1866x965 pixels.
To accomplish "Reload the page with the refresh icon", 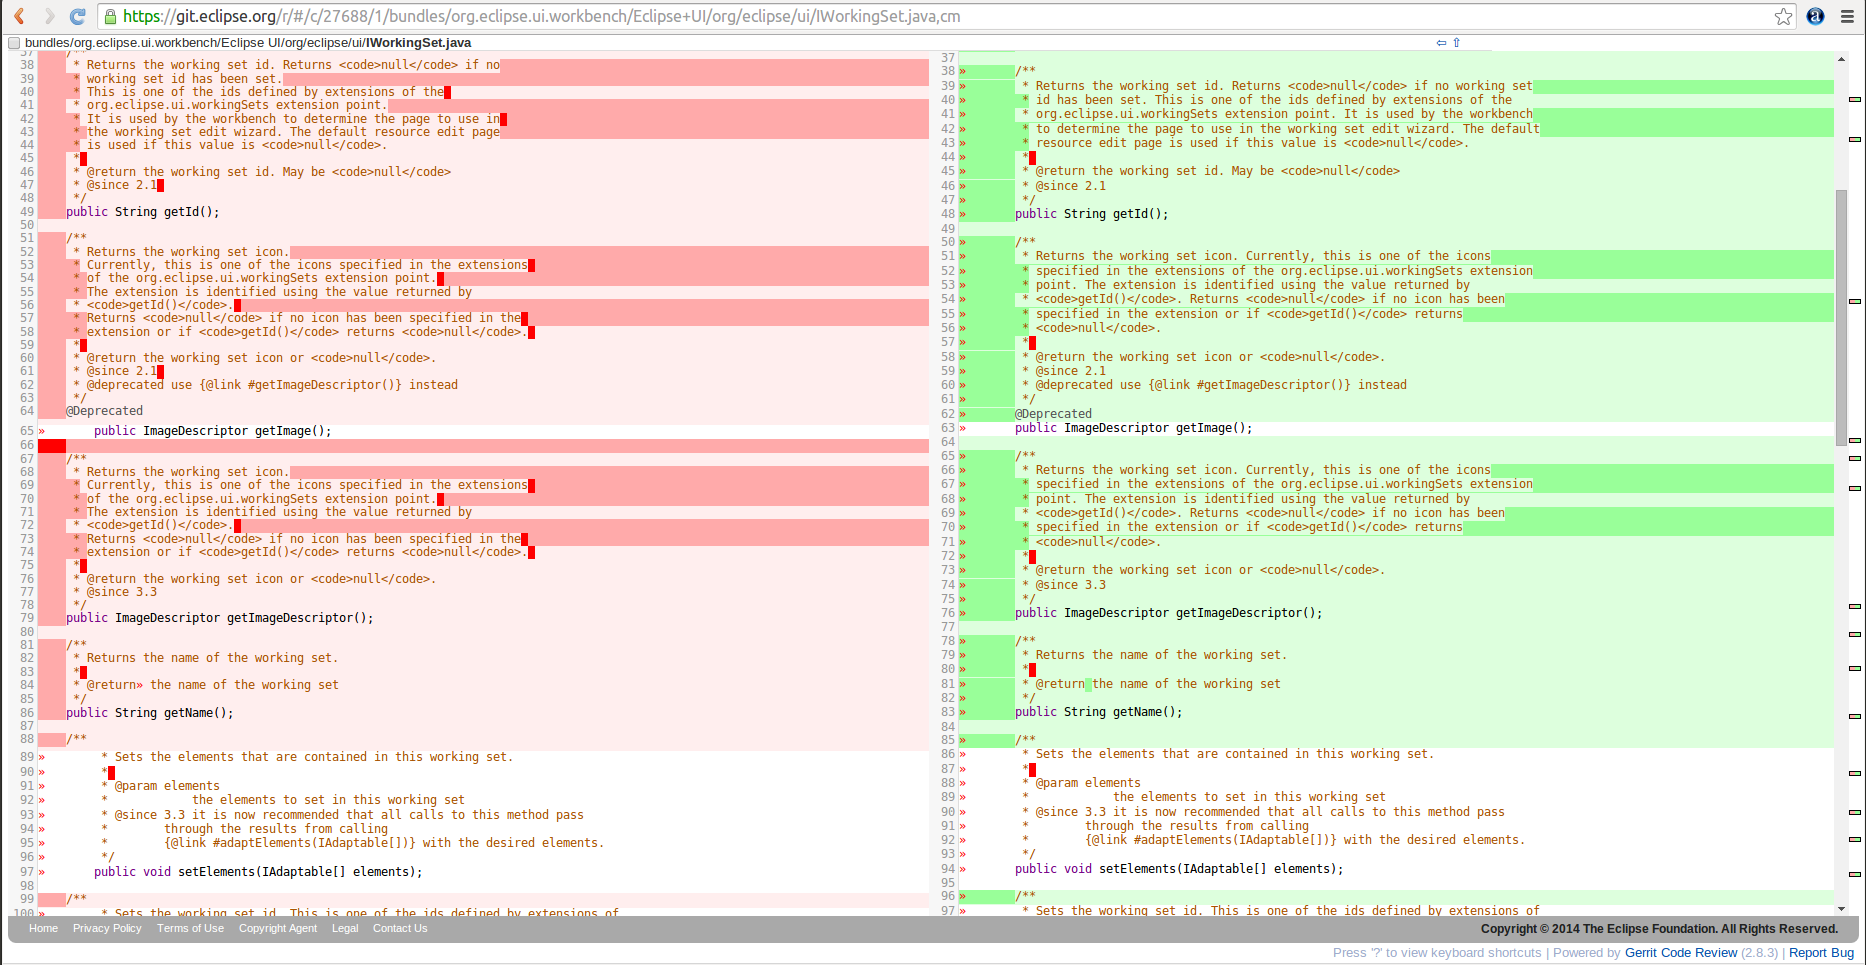I will coord(77,16).
